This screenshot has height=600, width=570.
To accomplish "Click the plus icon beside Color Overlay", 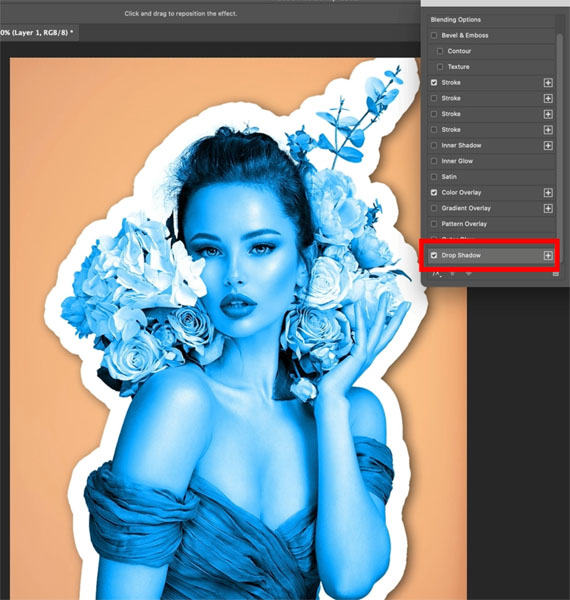I will click(548, 192).
